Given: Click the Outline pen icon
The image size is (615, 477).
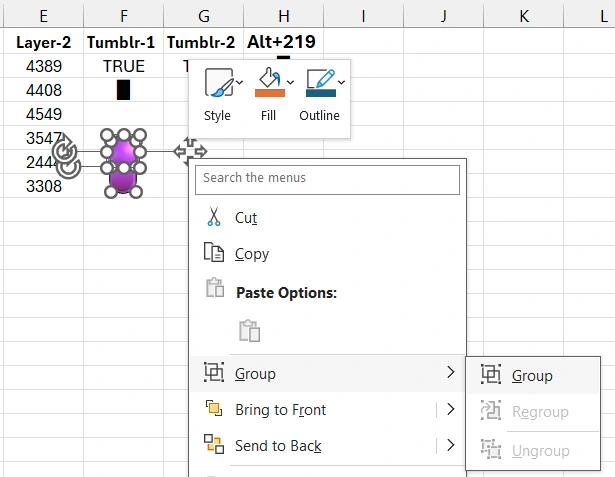Looking at the screenshot, I should coord(319,82).
